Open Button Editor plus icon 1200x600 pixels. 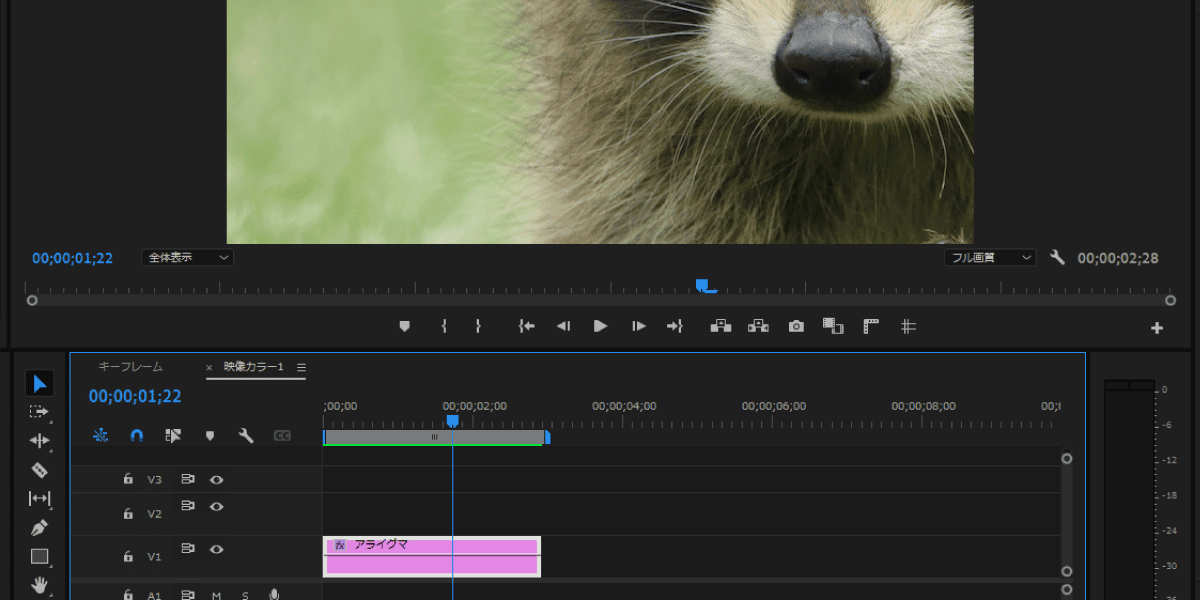coord(1157,328)
